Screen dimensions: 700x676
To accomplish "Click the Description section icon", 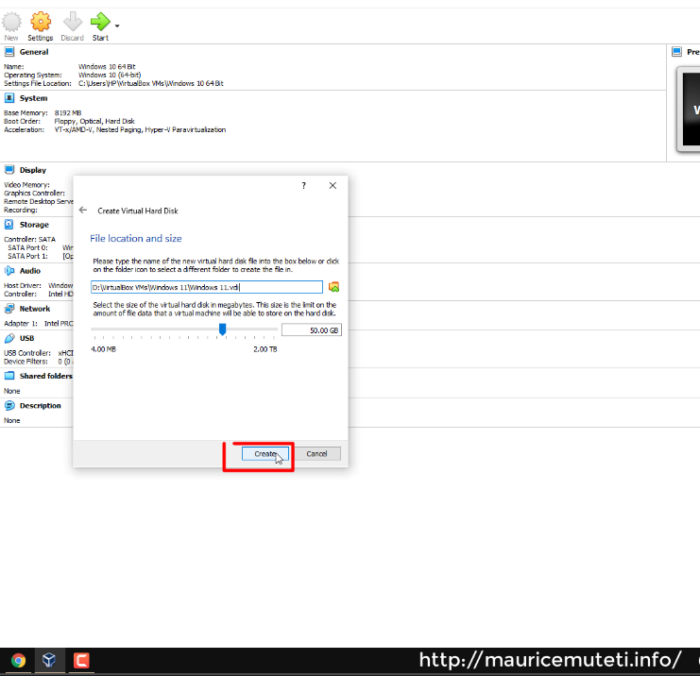I will point(9,405).
